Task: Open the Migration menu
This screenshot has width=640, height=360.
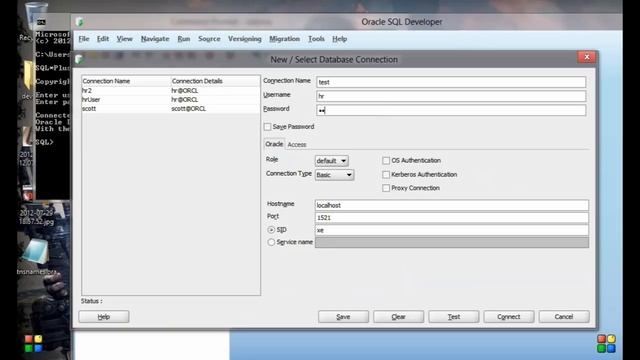Action: (x=284, y=39)
